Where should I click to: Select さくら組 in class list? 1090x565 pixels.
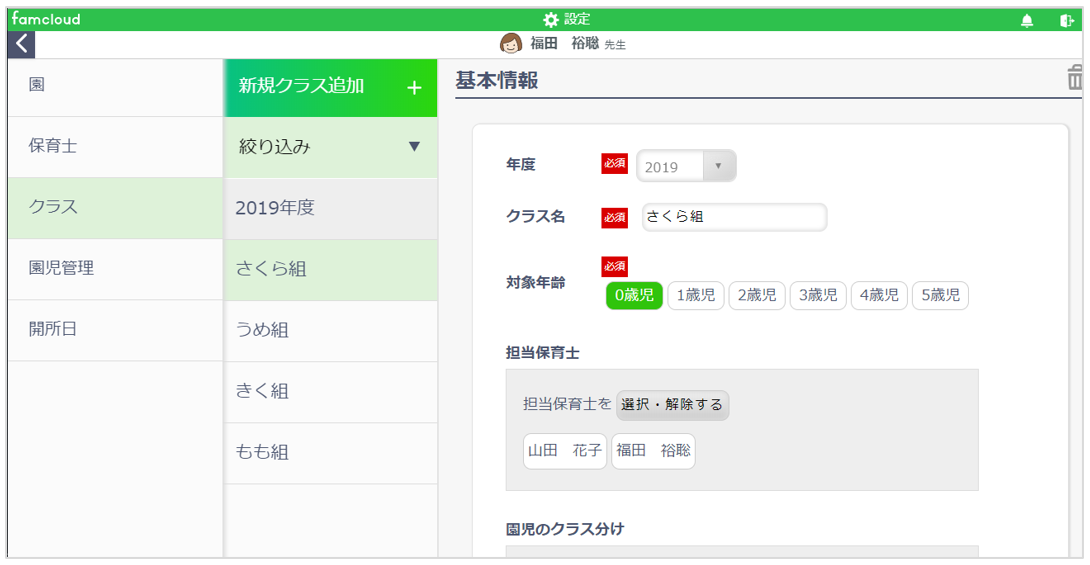331,270
